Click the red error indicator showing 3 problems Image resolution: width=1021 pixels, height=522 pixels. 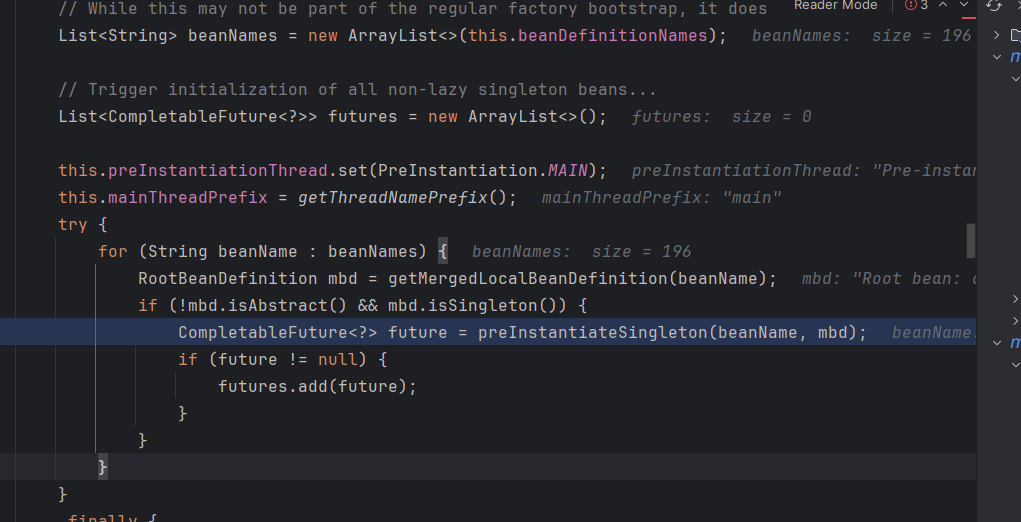point(916,5)
